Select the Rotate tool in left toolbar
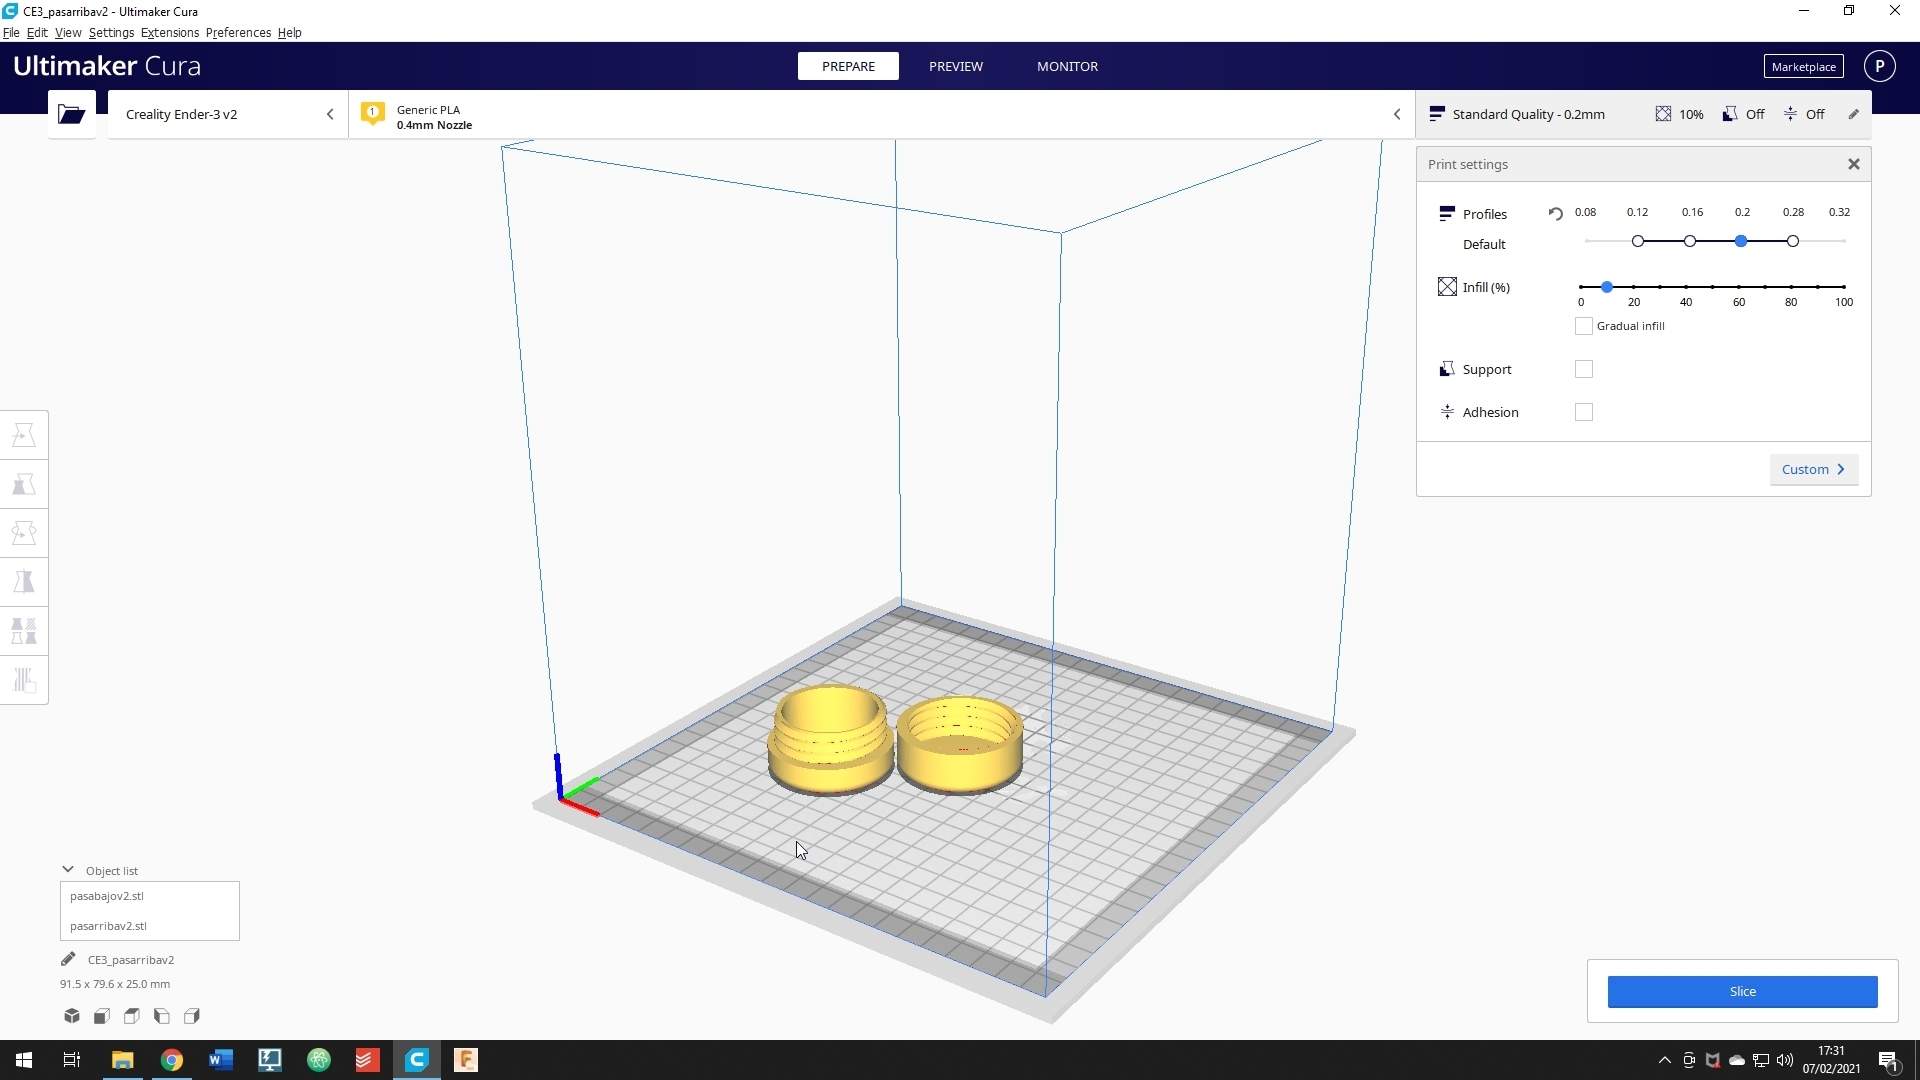 24,533
